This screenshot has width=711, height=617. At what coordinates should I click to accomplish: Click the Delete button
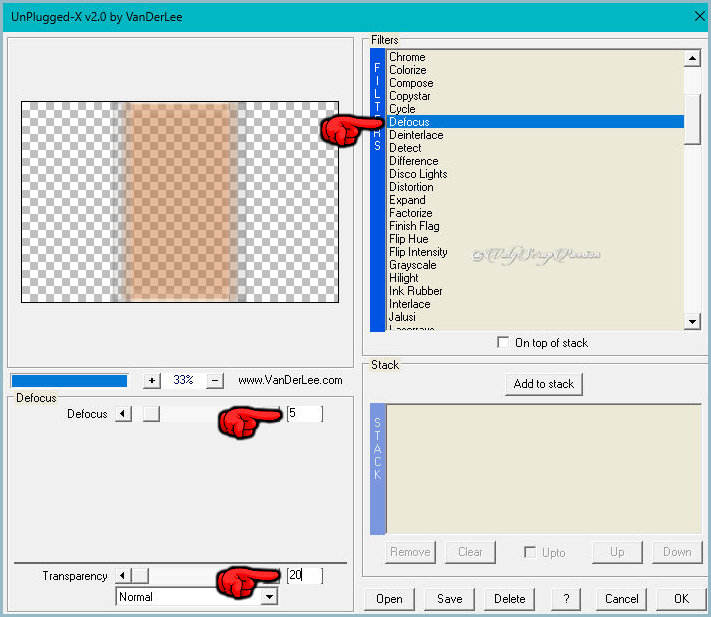tap(509, 599)
